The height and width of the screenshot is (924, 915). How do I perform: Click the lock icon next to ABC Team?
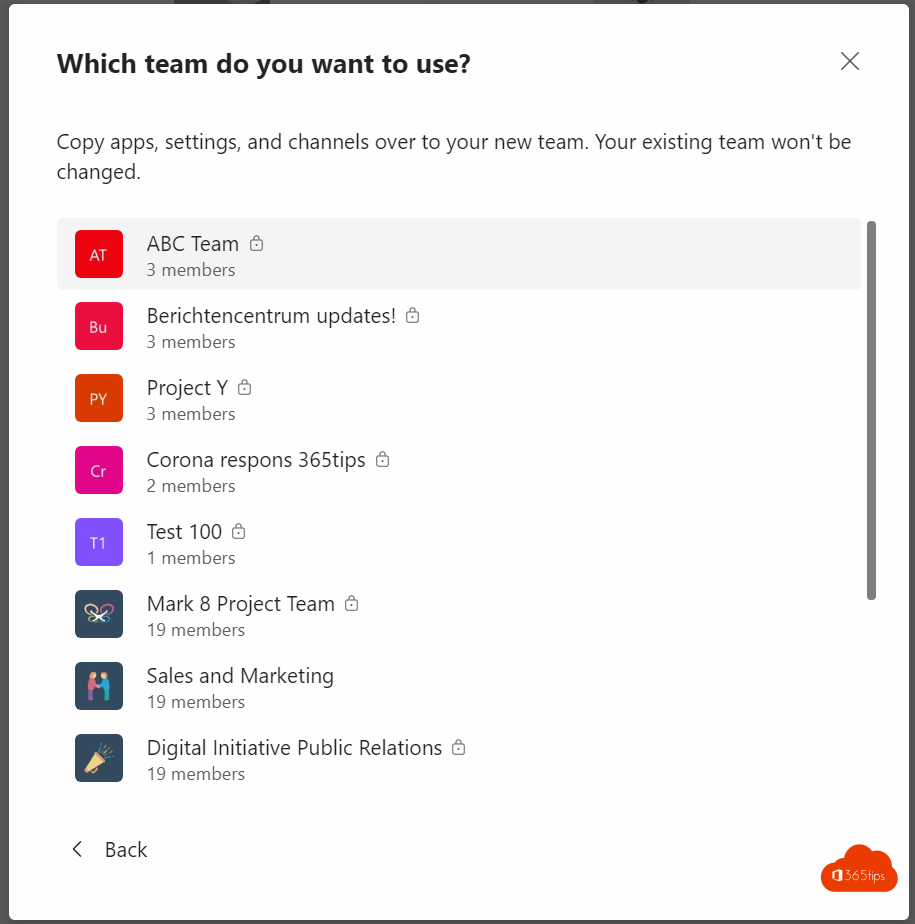point(256,243)
